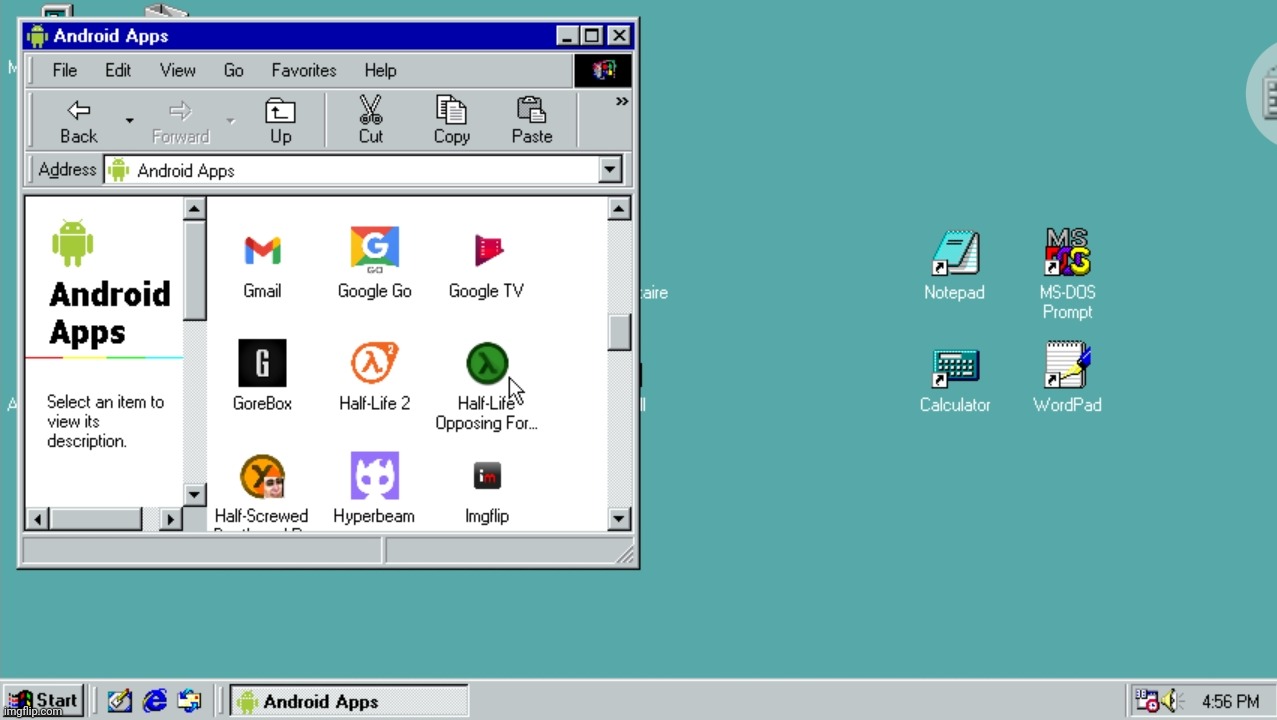Open the Gmail app icon

click(x=262, y=249)
